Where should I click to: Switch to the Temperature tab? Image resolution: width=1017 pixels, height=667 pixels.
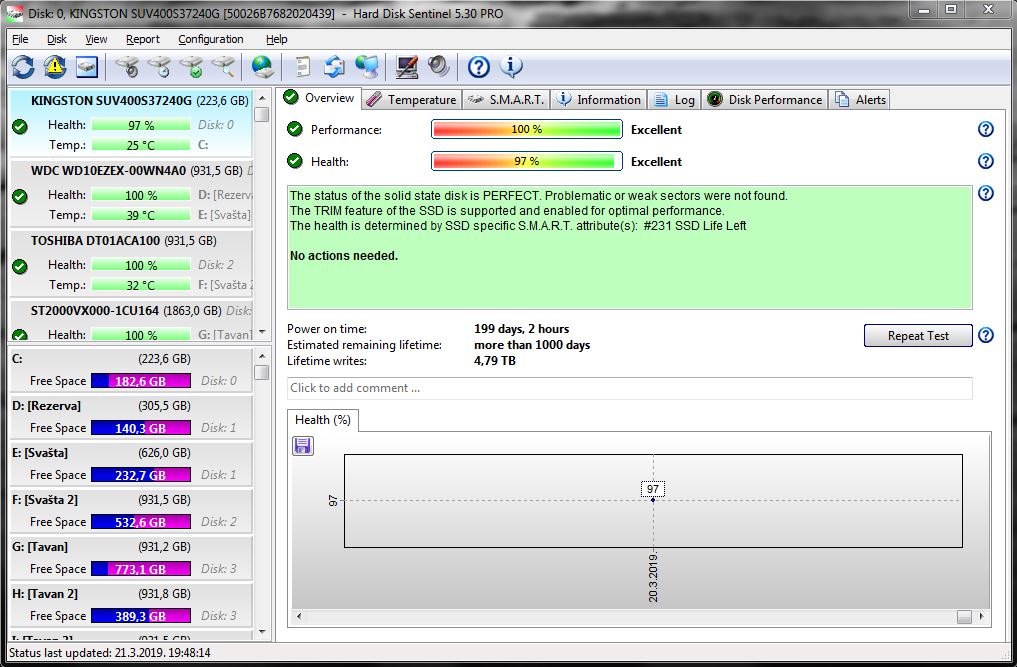point(411,99)
